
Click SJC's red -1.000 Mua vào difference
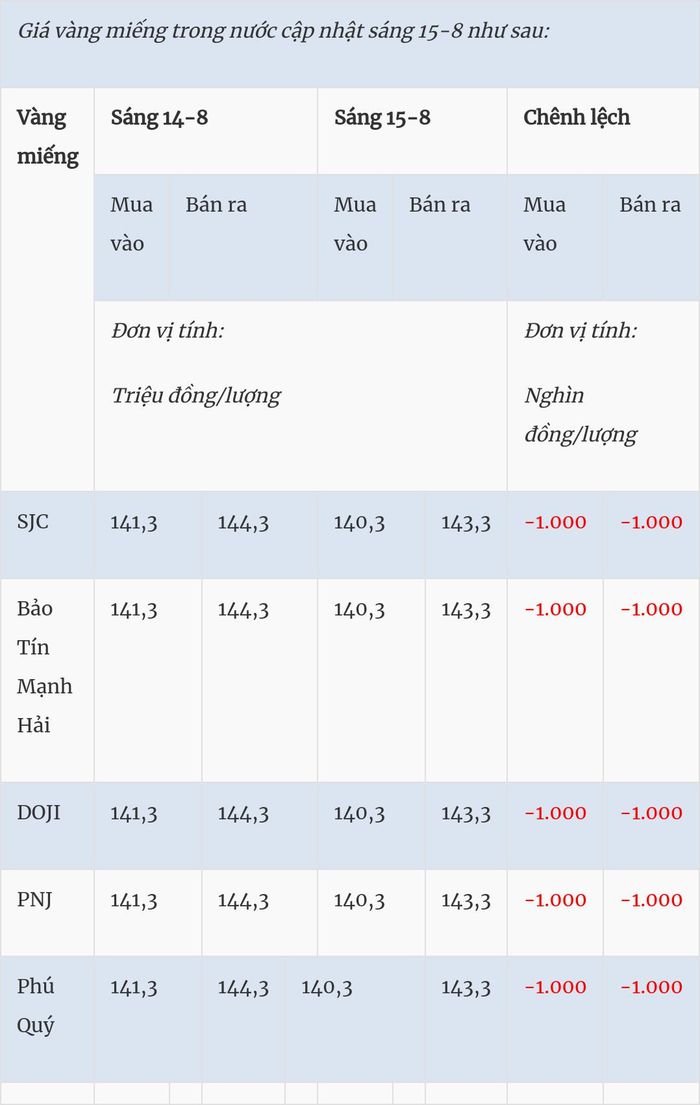[x=555, y=522]
